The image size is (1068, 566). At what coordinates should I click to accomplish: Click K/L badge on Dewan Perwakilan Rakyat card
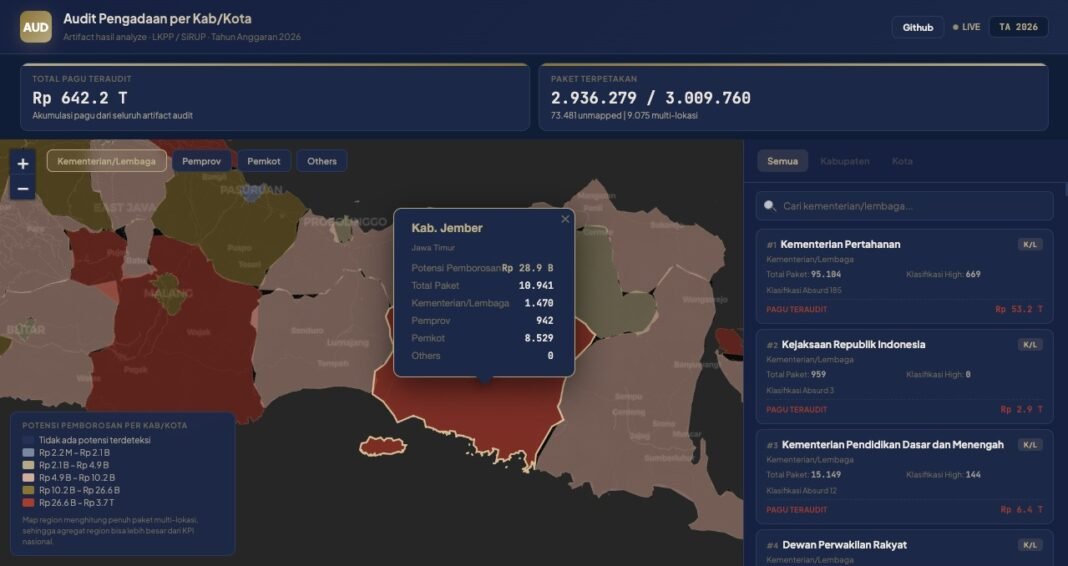tap(1030, 545)
